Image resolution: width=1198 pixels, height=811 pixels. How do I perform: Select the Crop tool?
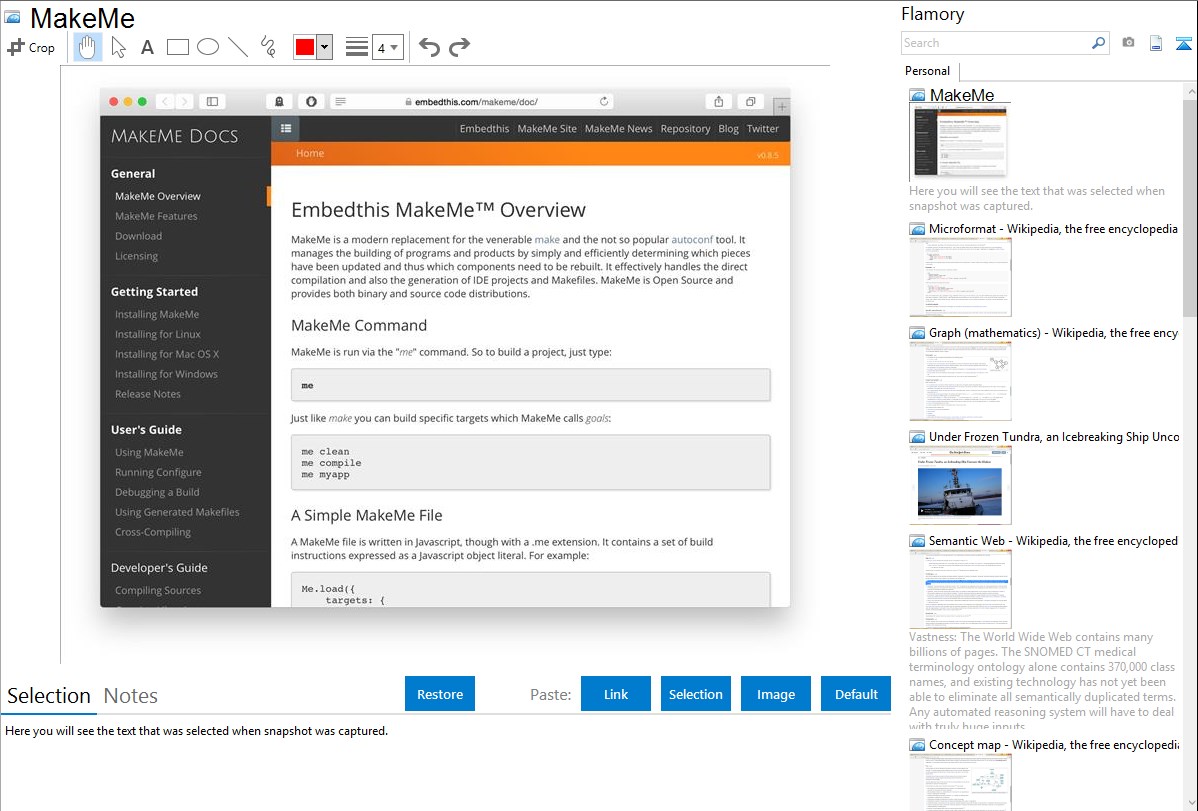(x=31, y=47)
